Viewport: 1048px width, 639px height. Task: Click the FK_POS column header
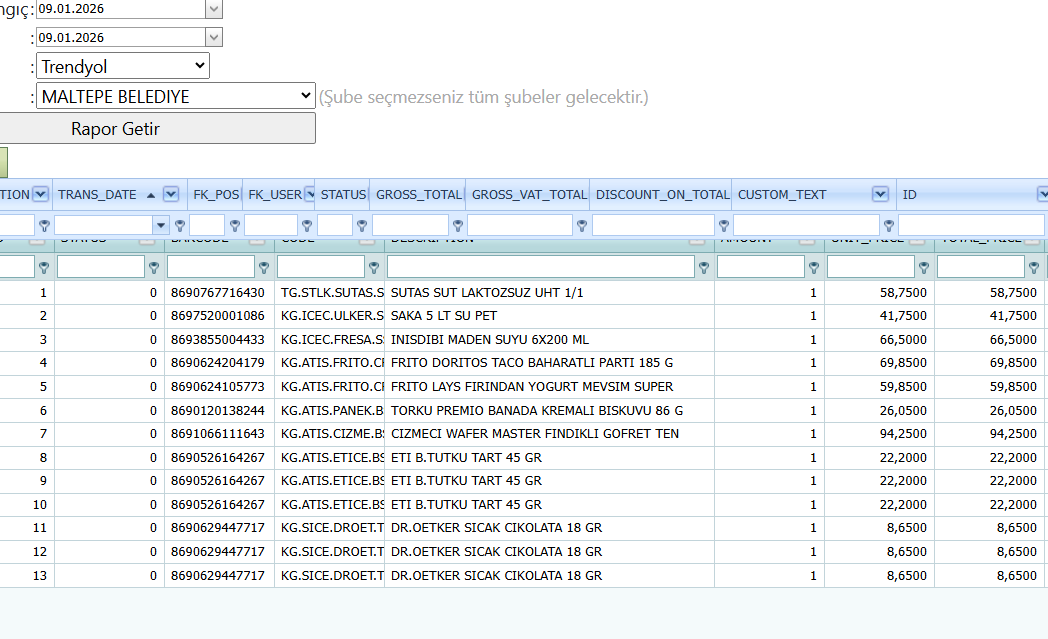(215, 195)
